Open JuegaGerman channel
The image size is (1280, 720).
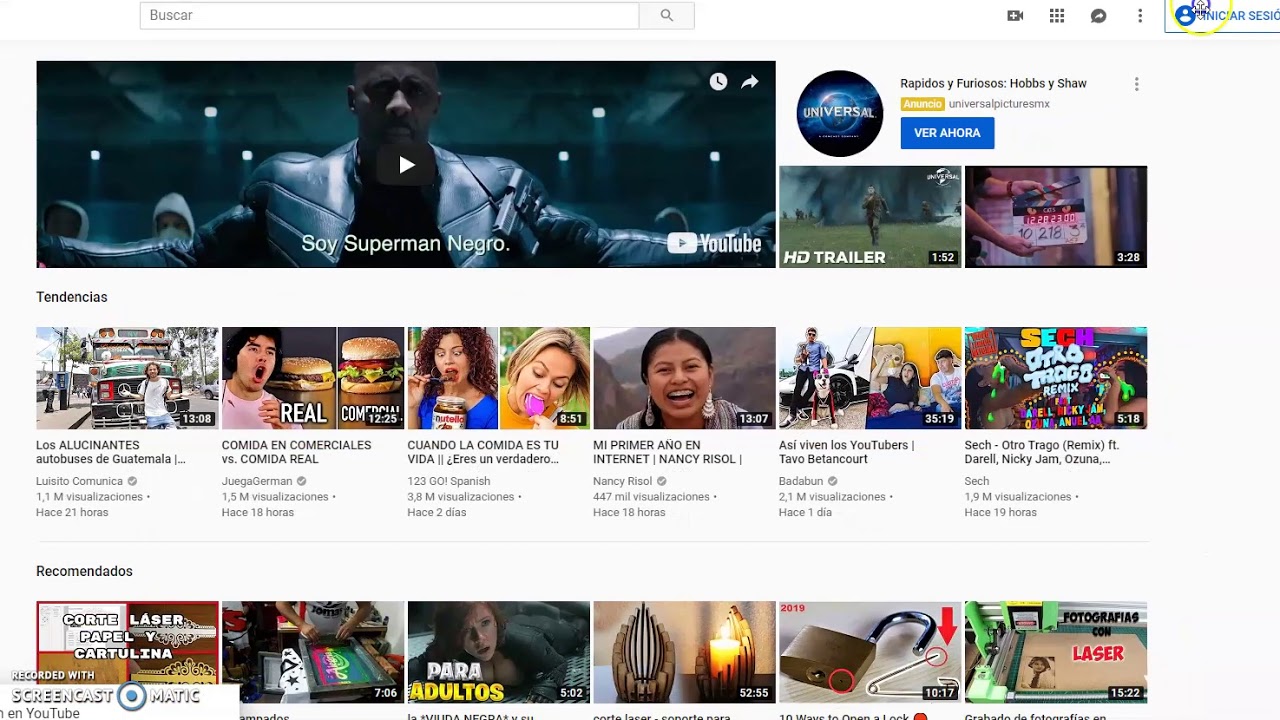[257, 481]
